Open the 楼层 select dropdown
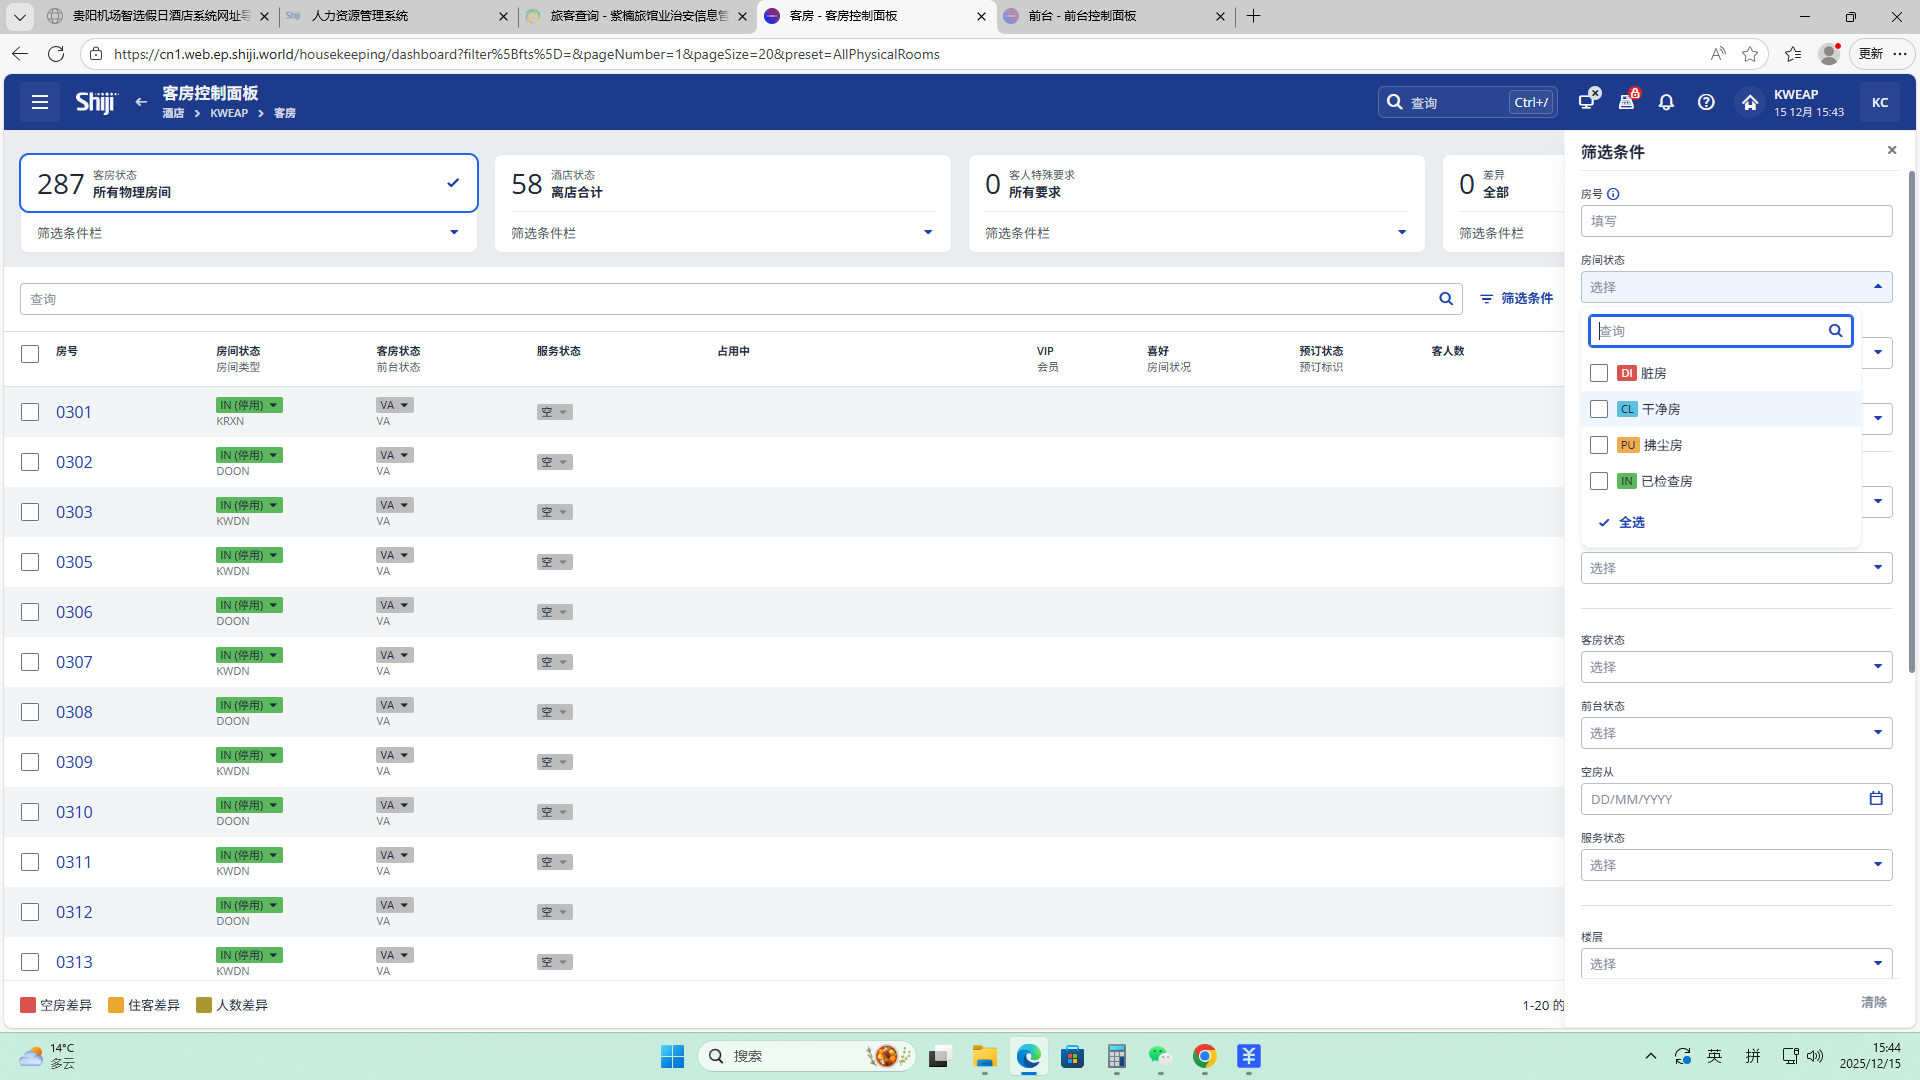The width and height of the screenshot is (1920, 1080). tap(1736, 964)
